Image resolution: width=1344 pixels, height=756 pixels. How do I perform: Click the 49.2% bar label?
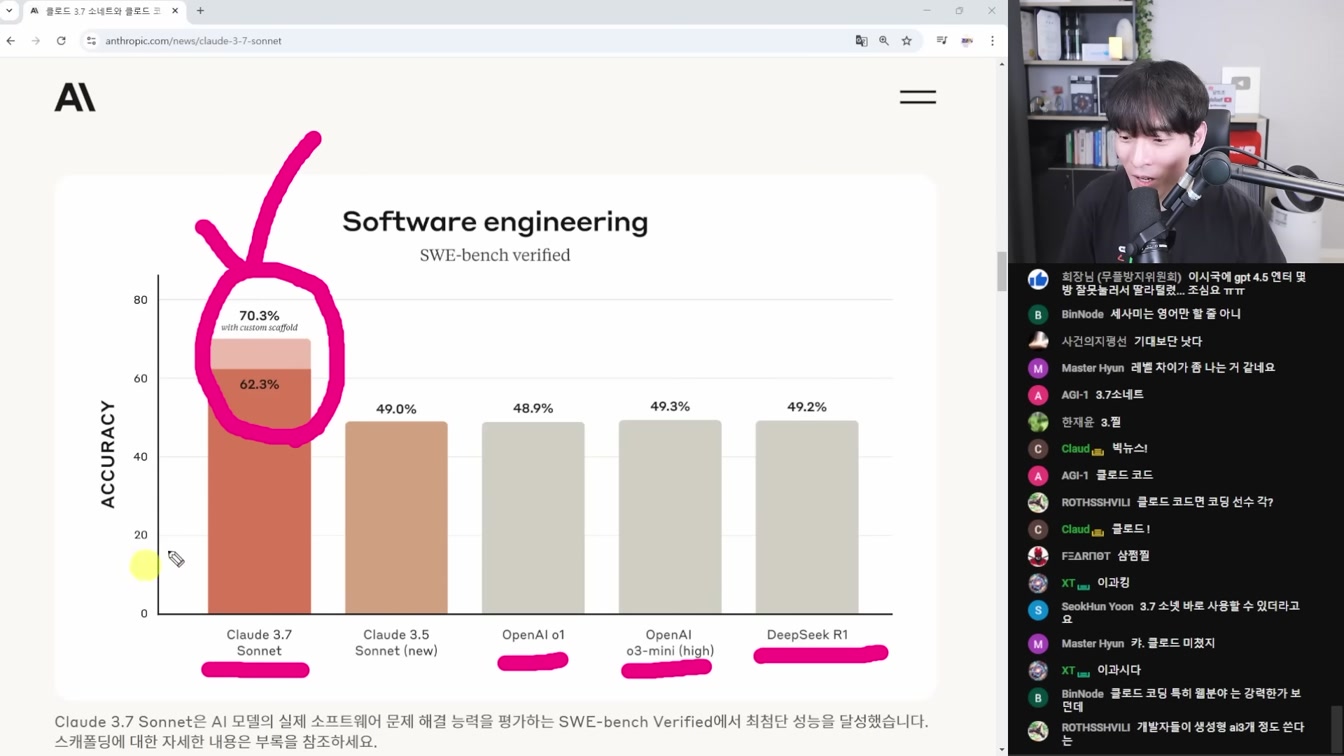[807, 407]
